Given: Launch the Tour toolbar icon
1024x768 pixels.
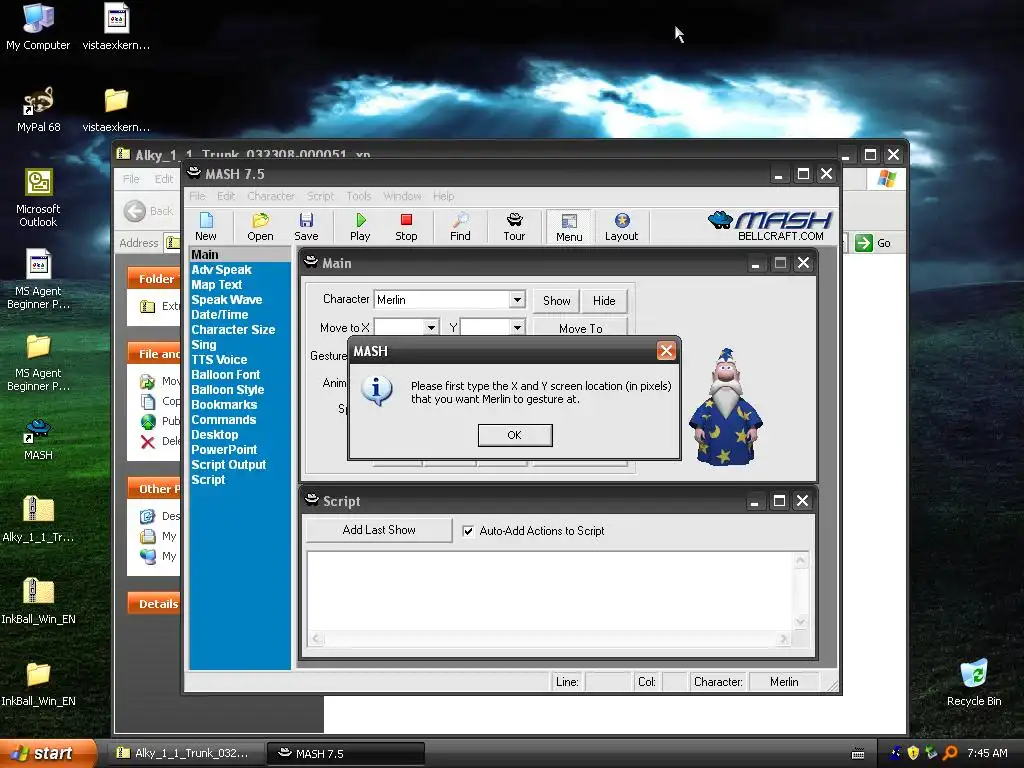Looking at the screenshot, I should click(x=514, y=227).
